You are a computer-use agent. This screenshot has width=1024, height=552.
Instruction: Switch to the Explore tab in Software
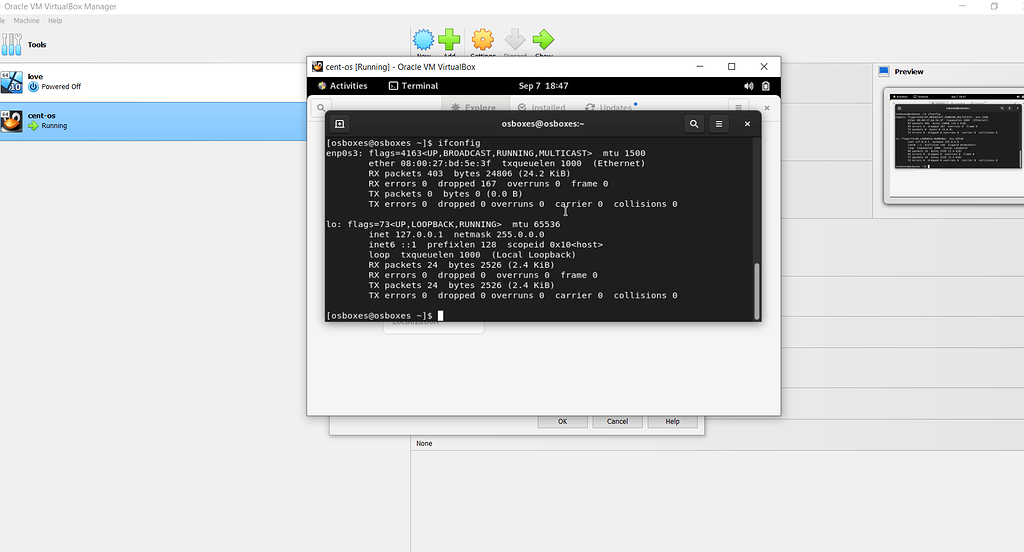(475, 107)
